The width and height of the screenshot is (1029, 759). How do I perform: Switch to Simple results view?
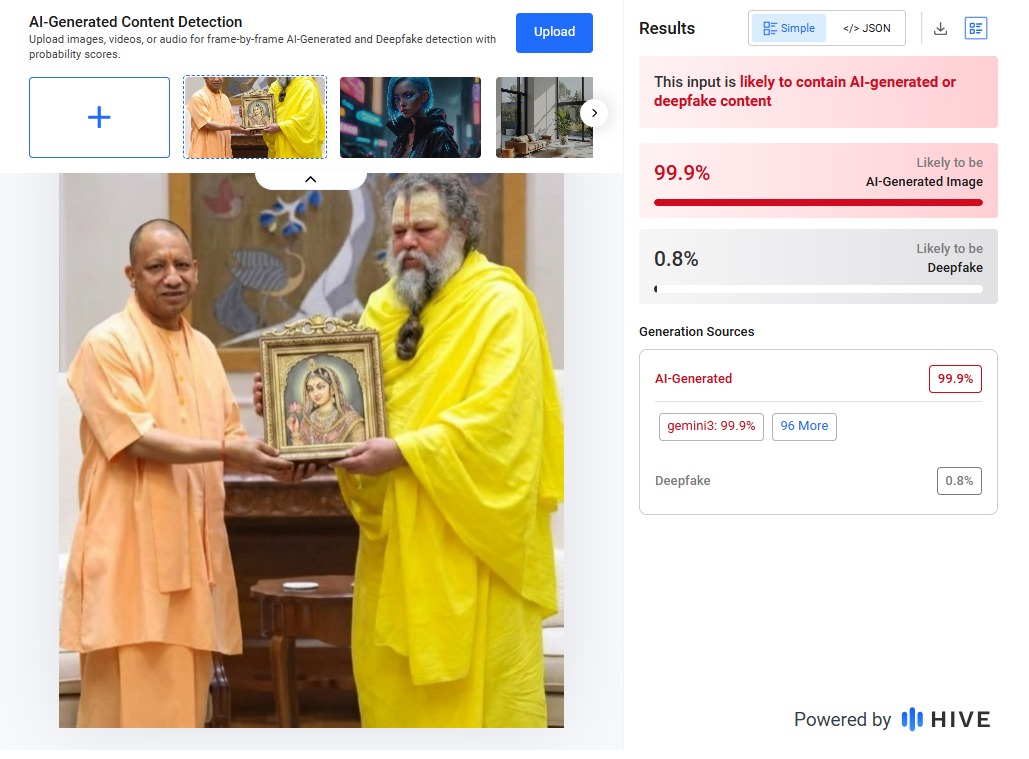tap(788, 29)
